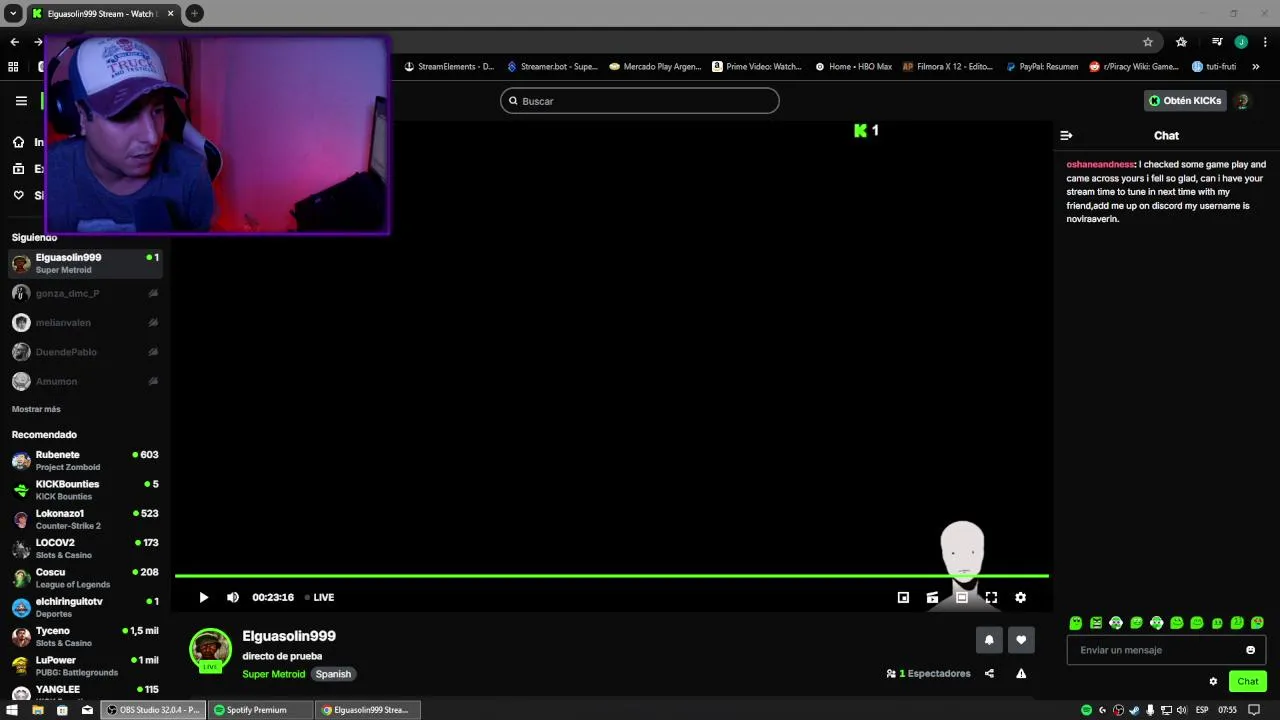Show hidden bookmarks with the chevron
The image size is (1280, 720).
click(x=1256, y=67)
